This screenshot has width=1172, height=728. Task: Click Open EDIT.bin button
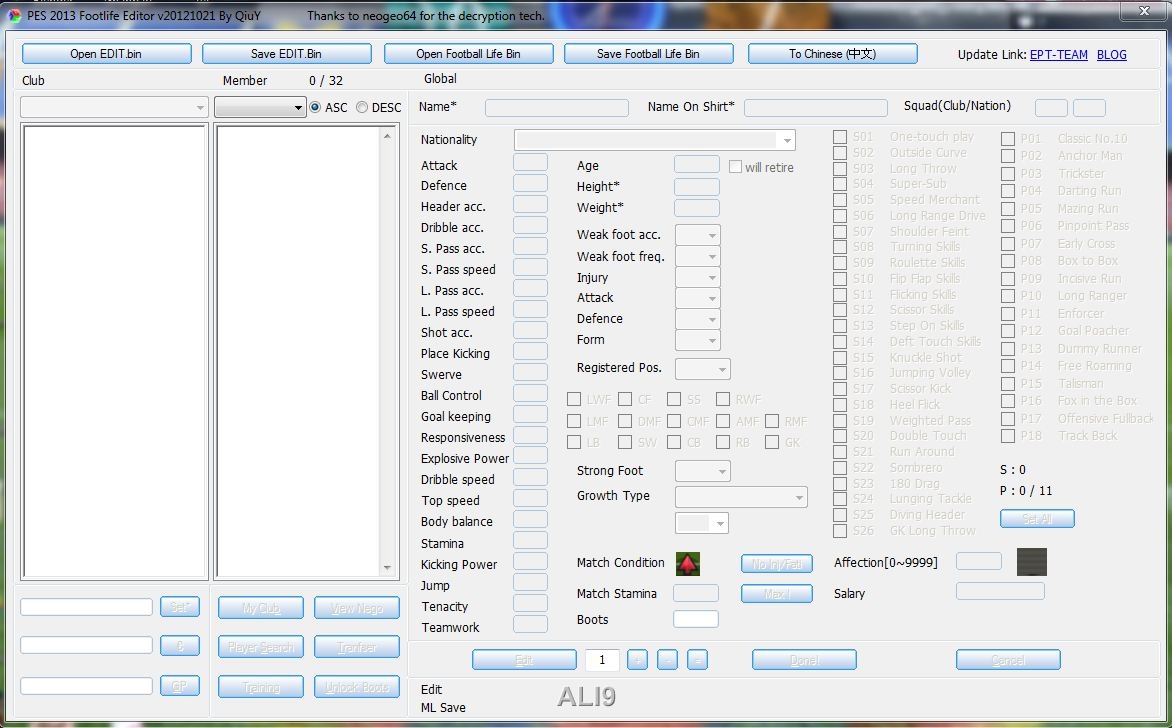tap(106, 54)
